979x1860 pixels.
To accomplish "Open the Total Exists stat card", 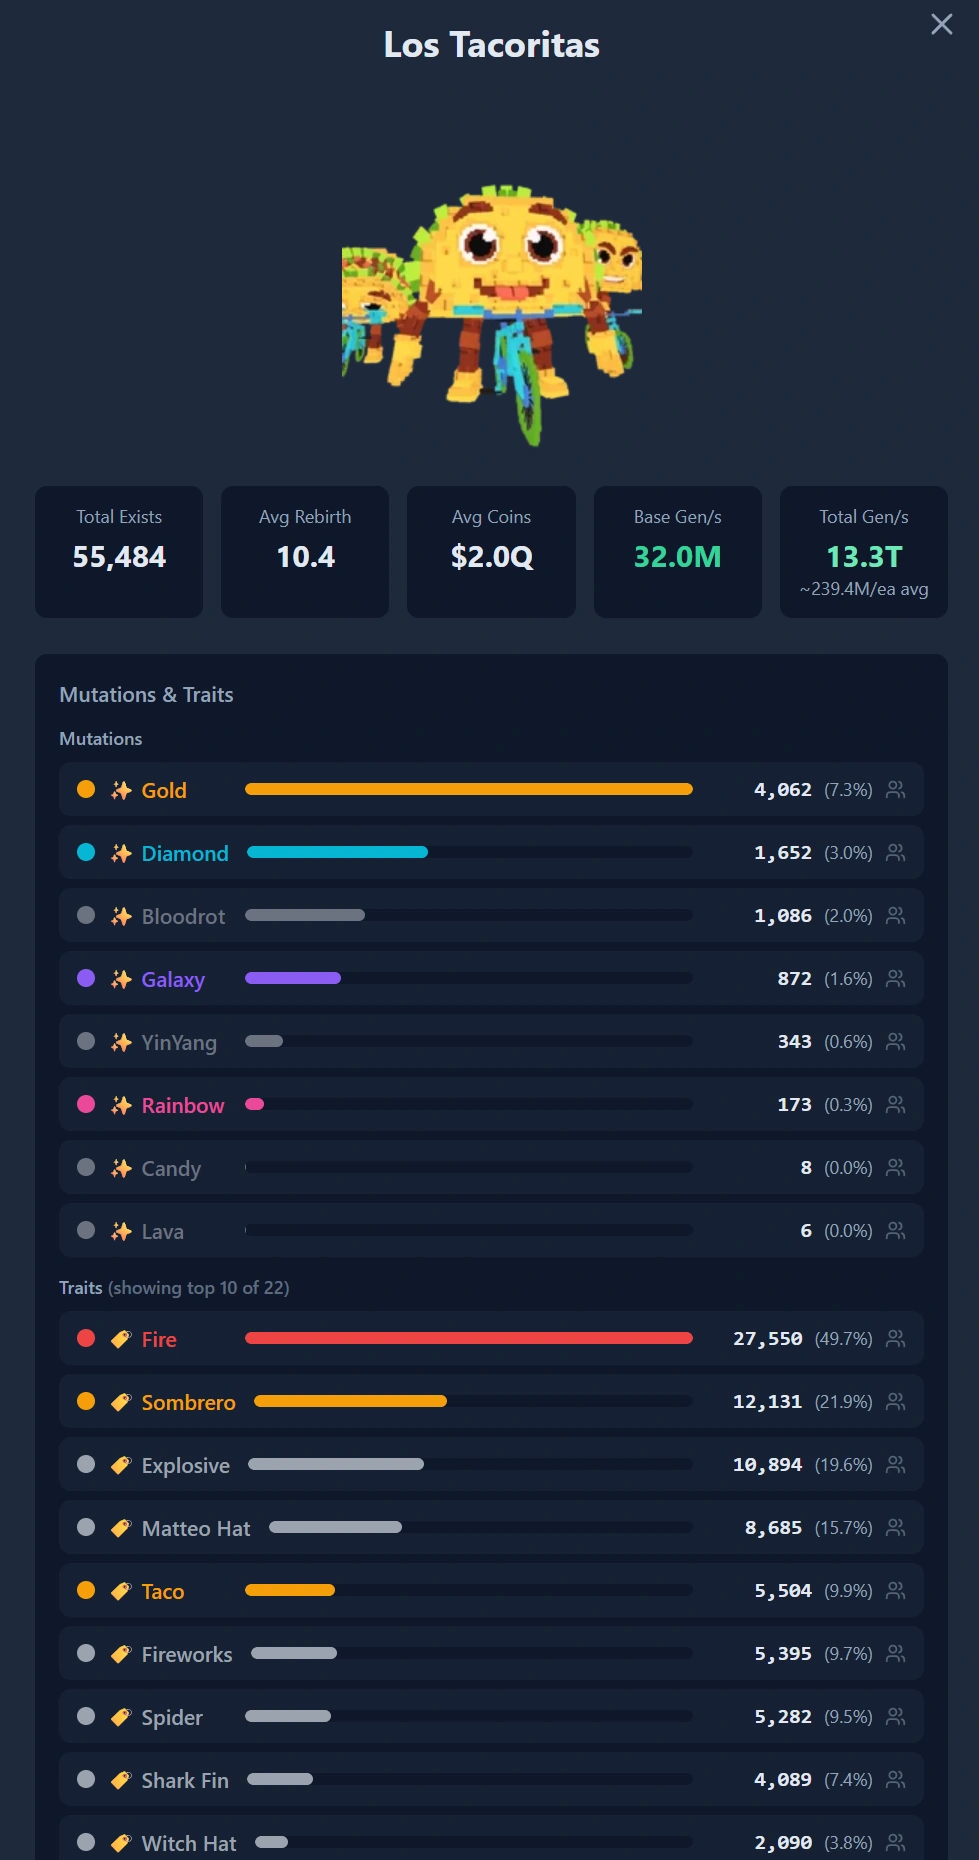I will point(119,552).
